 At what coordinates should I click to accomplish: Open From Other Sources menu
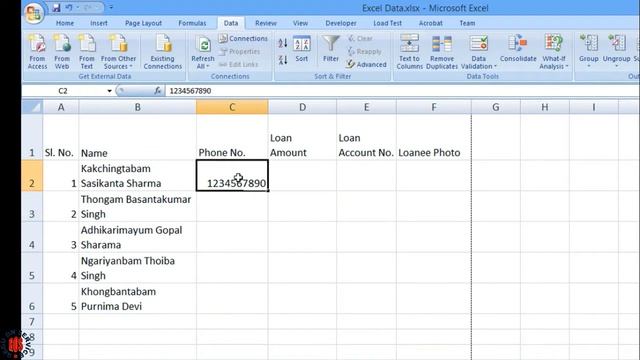(118, 52)
